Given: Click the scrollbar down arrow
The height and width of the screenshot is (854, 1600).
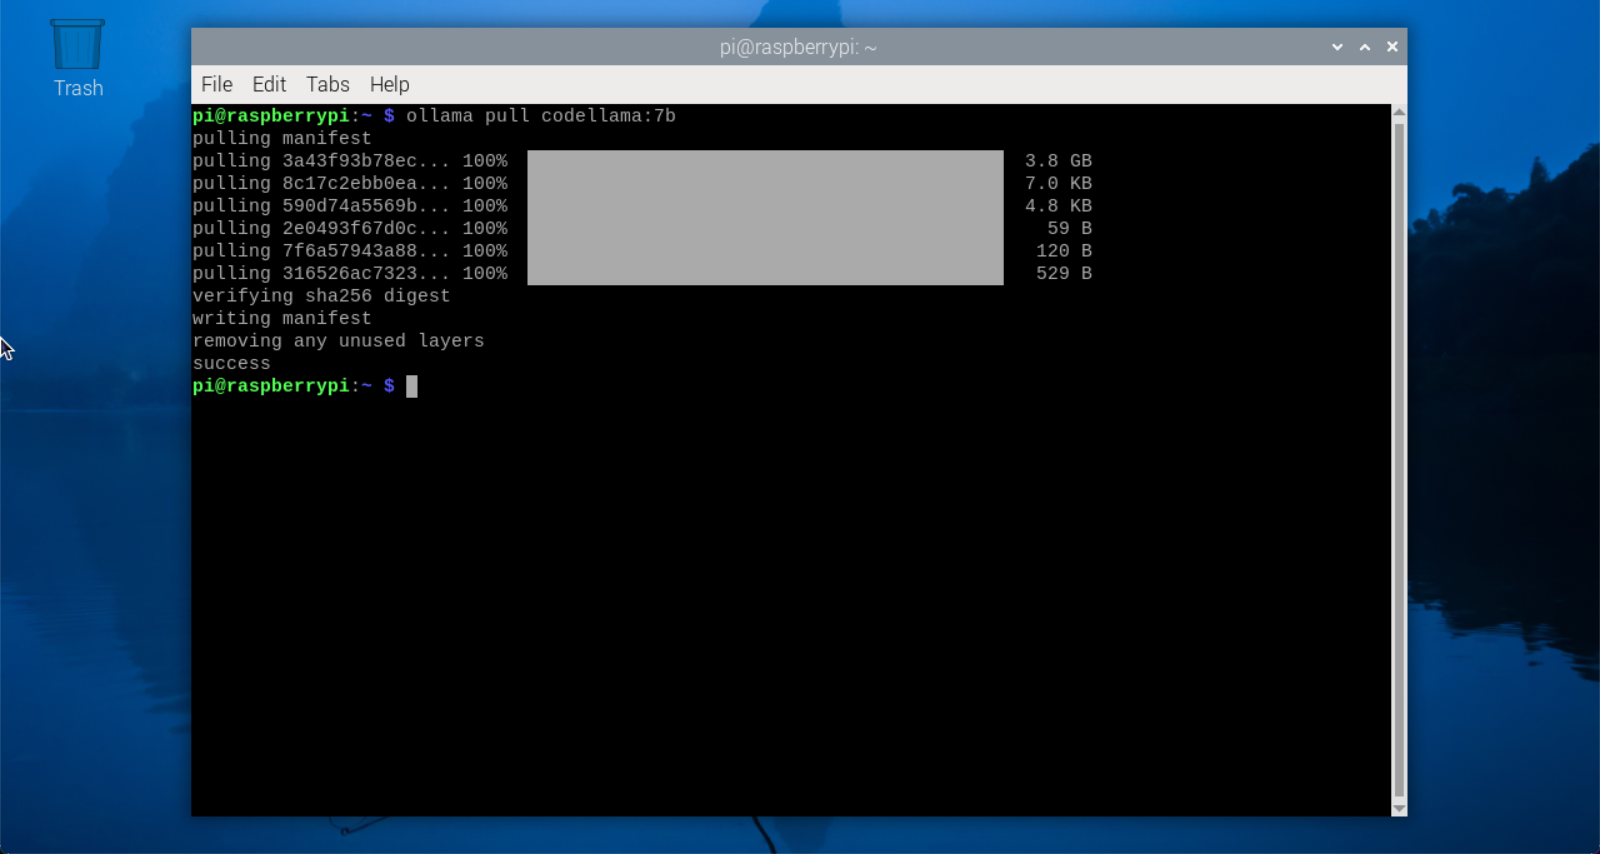Looking at the screenshot, I should coord(1399,808).
